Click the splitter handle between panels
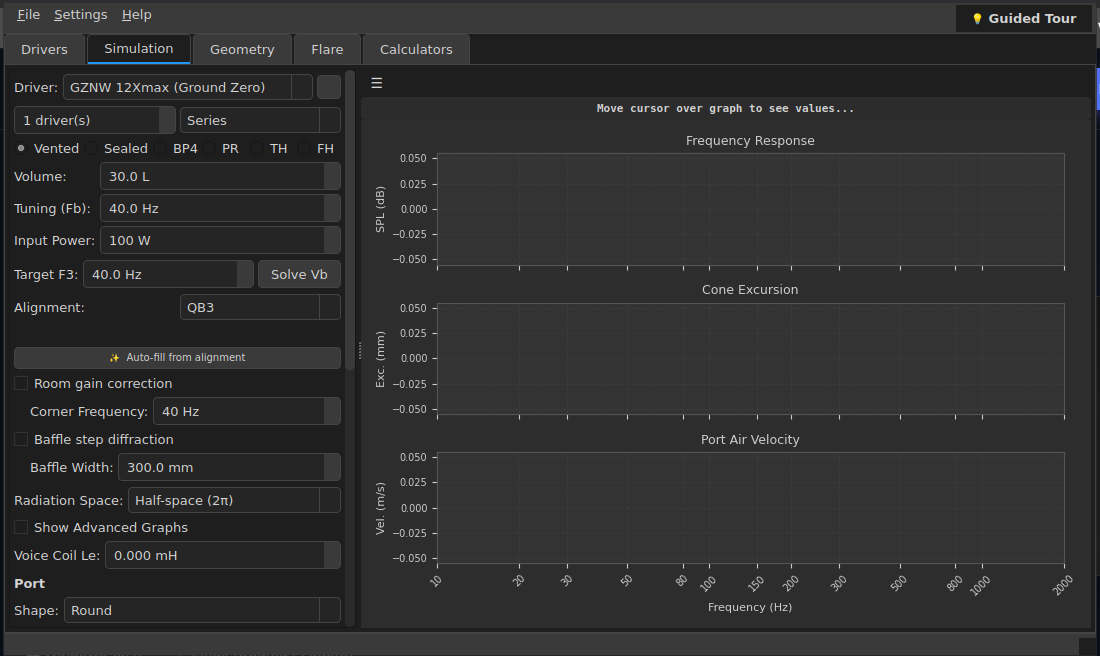 point(360,350)
